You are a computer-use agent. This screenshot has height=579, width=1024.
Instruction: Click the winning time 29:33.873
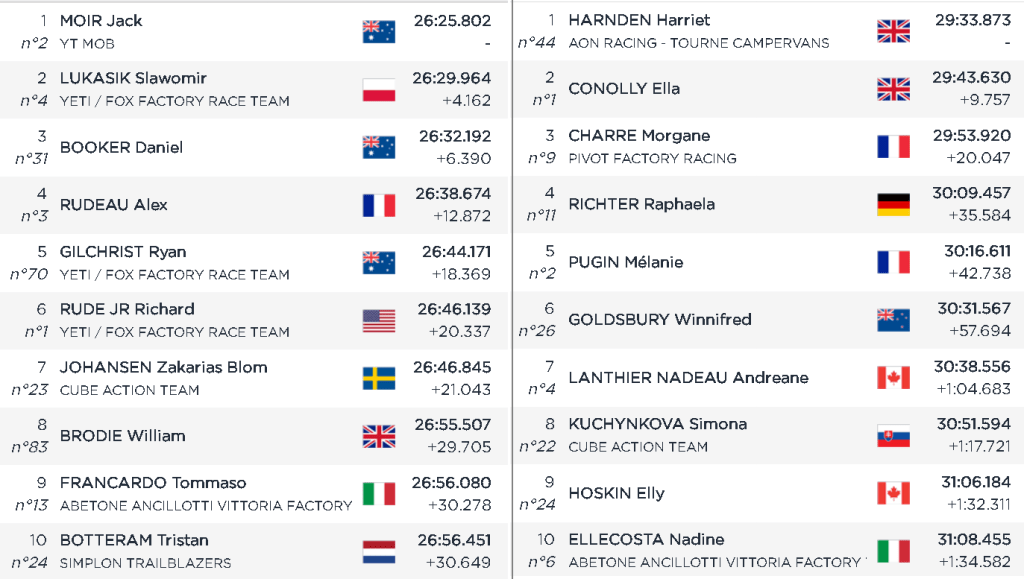point(973,20)
